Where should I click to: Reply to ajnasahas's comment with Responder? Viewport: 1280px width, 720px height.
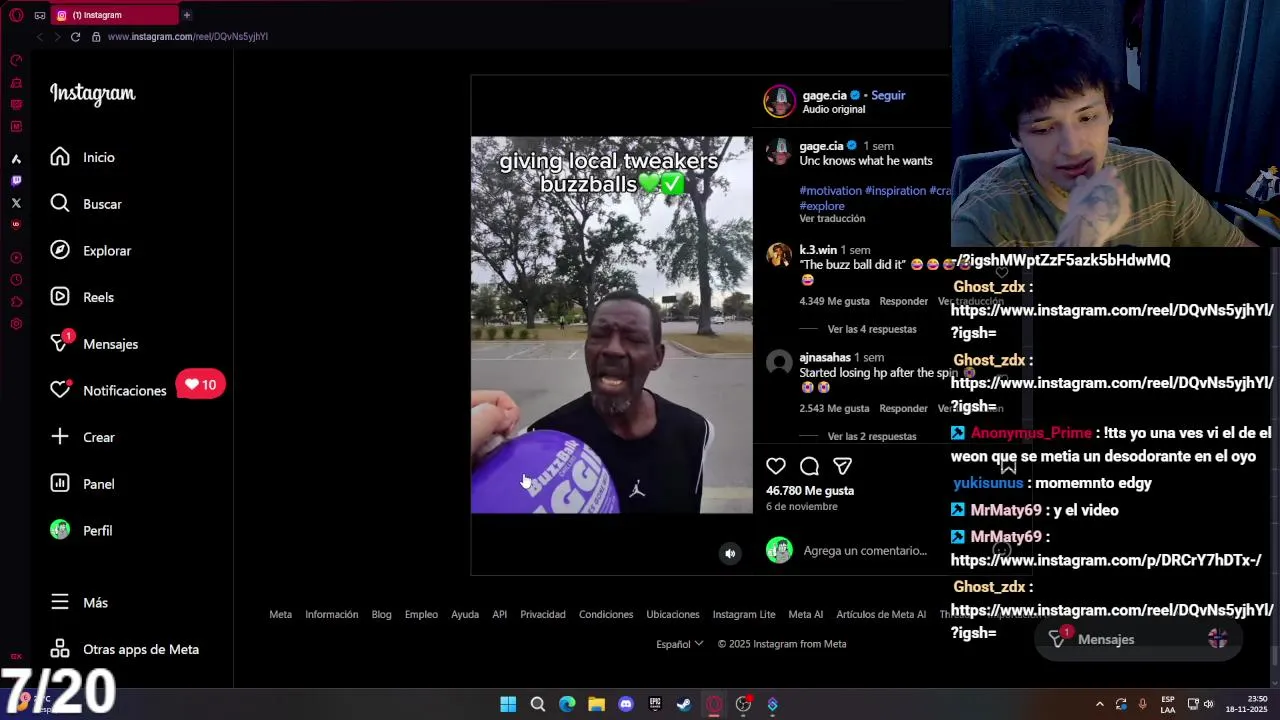point(903,408)
